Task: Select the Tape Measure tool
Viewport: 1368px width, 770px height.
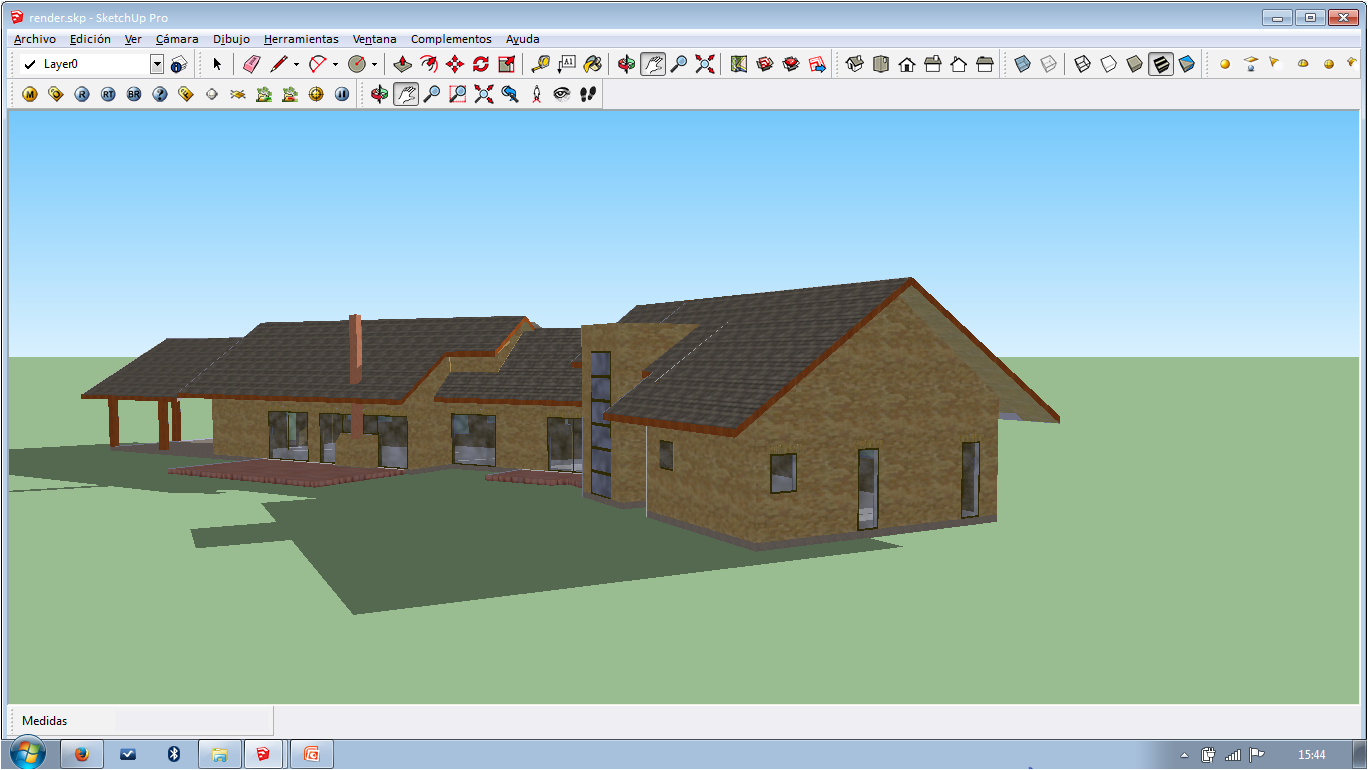Action: [x=540, y=64]
